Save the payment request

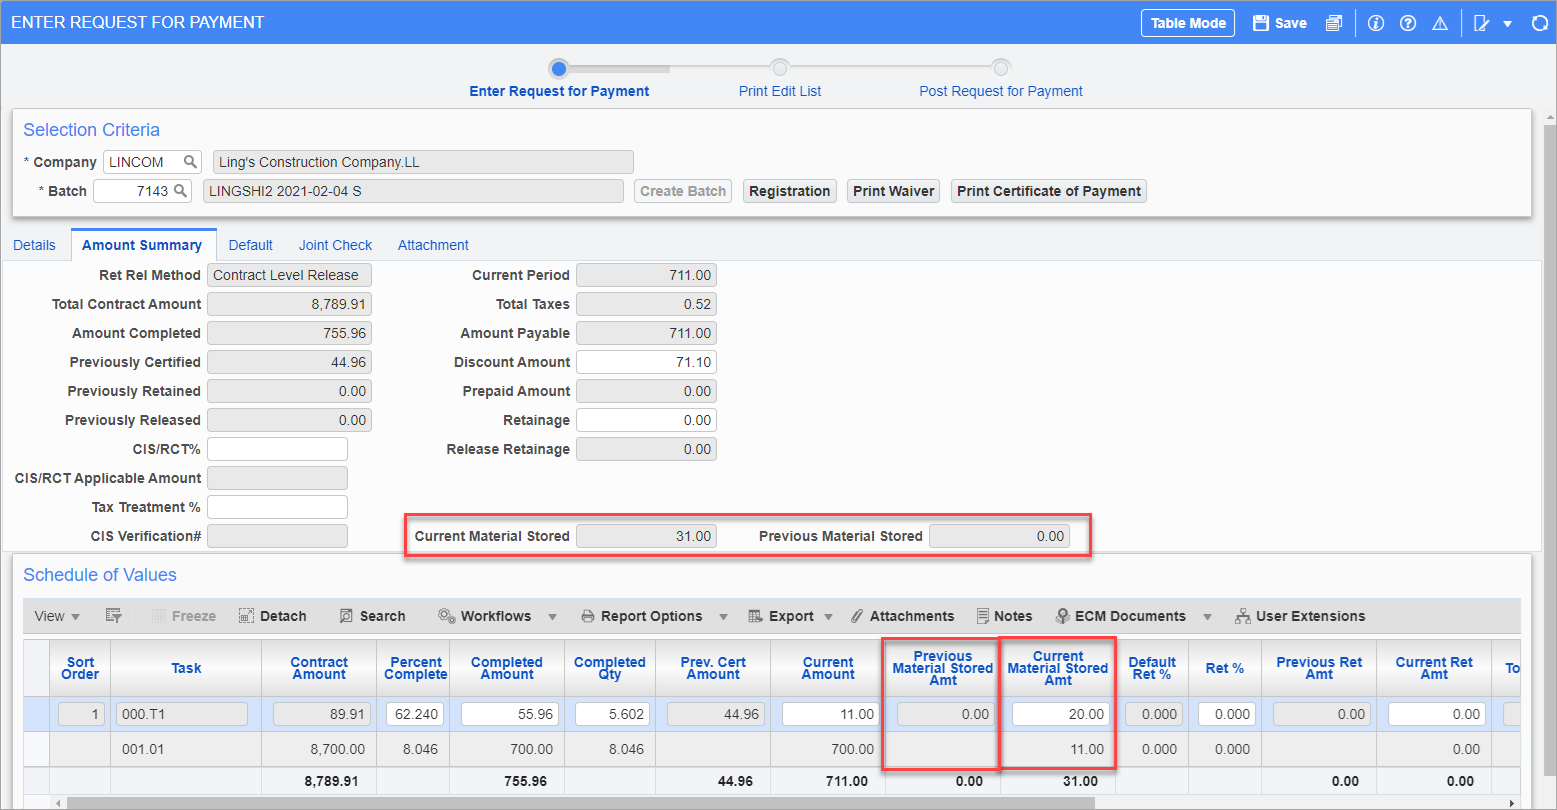pyautogui.click(x=1279, y=22)
